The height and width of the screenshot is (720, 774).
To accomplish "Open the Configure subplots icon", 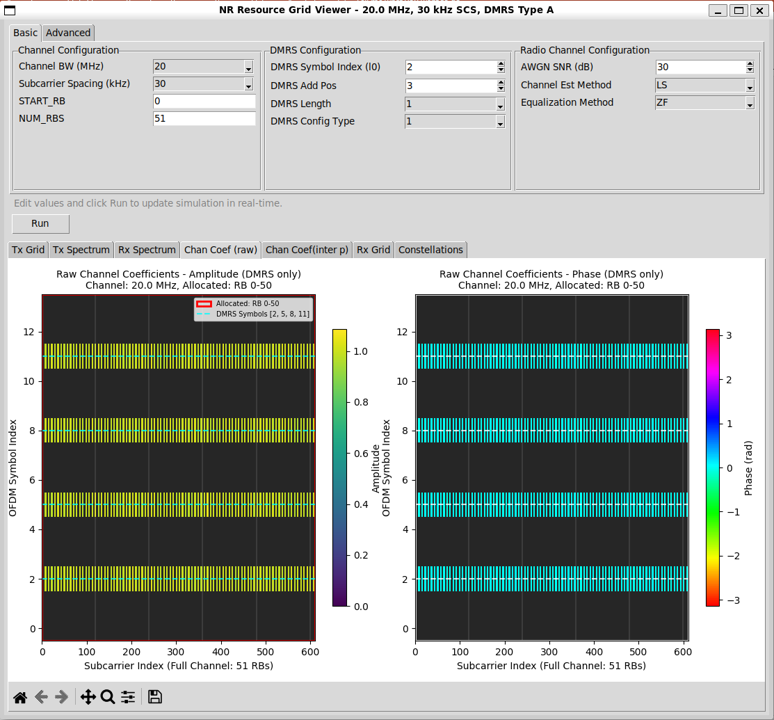I will [128, 697].
